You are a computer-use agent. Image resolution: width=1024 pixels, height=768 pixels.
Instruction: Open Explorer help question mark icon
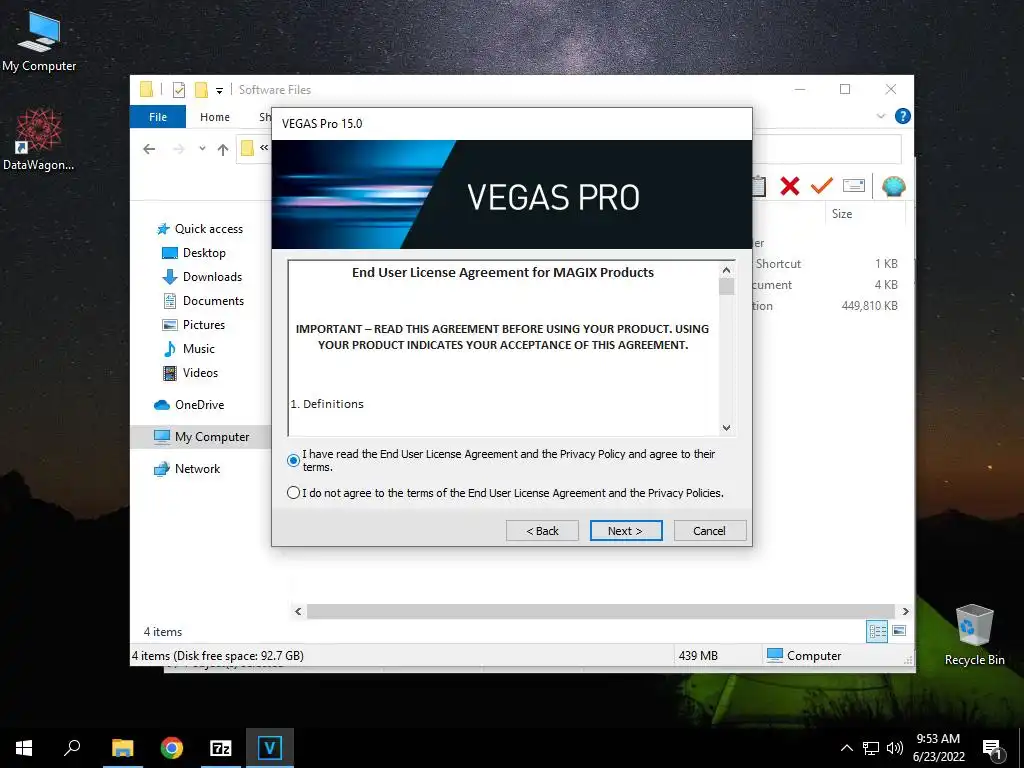(903, 116)
